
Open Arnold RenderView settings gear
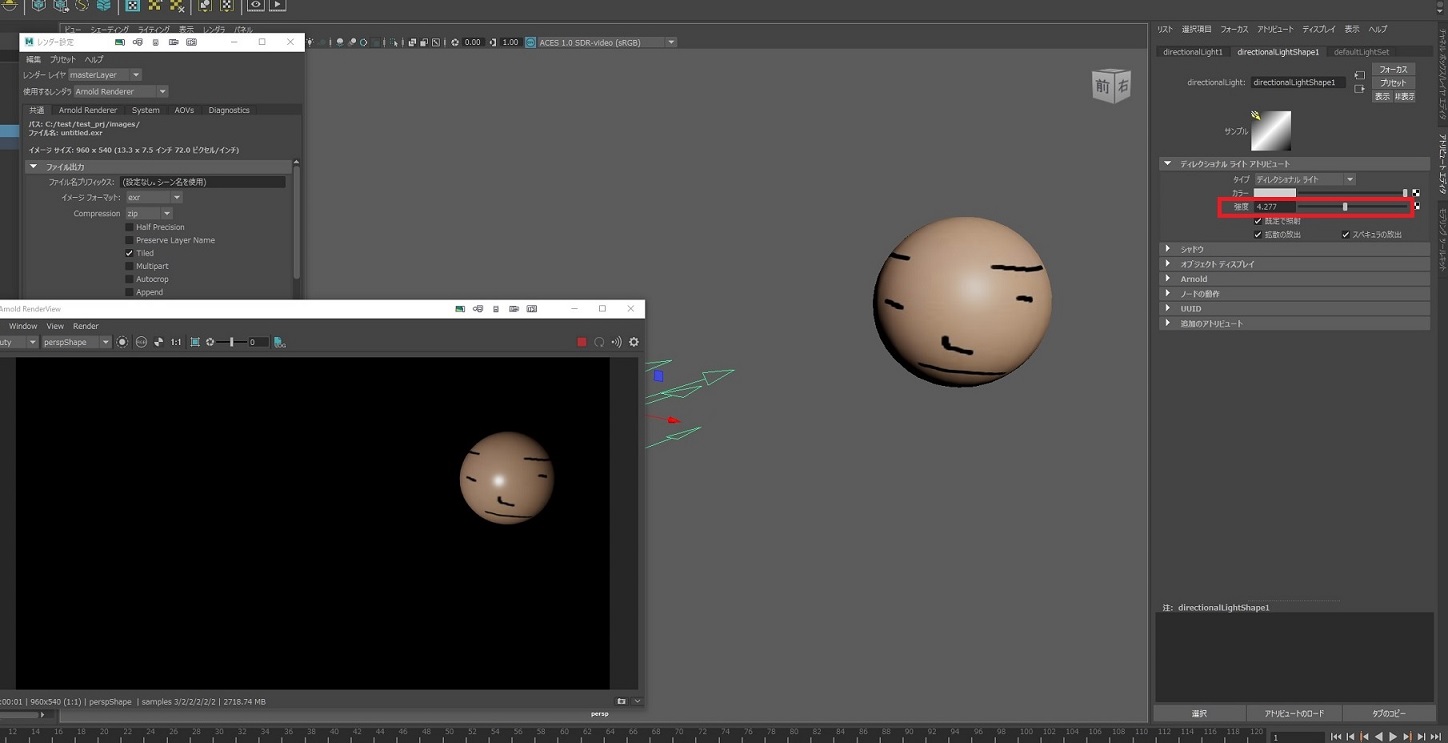coord(633,342)
